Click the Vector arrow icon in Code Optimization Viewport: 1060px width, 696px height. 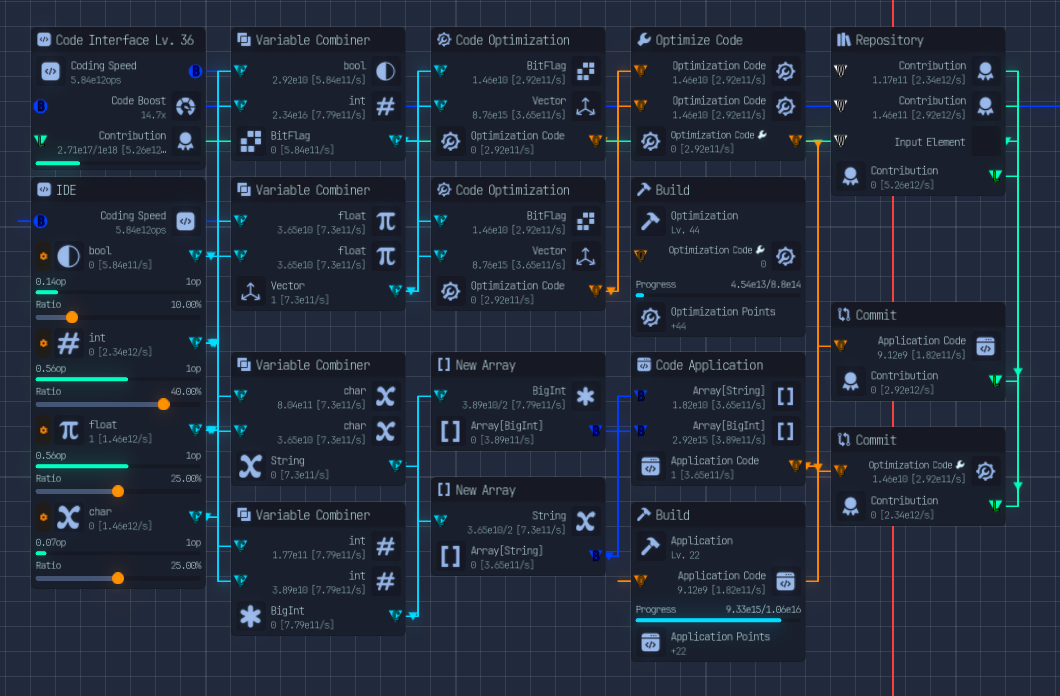coord(585,106)
